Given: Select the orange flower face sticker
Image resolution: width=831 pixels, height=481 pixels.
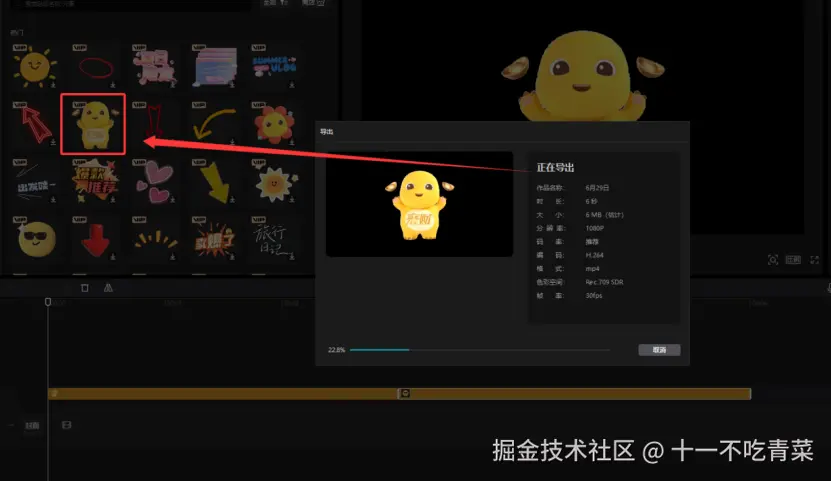Looking at the screenshot, I should point(274,123).
